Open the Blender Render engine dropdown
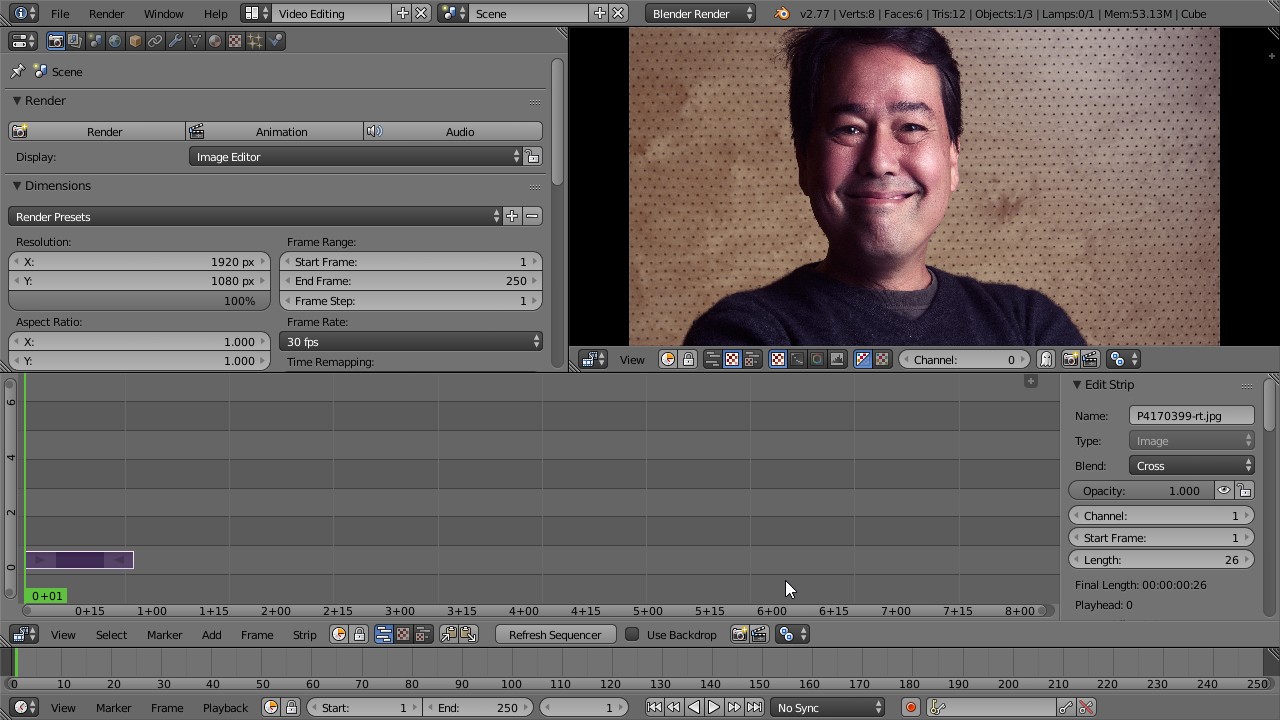The image size is (1280, 720). pos(701,13)
